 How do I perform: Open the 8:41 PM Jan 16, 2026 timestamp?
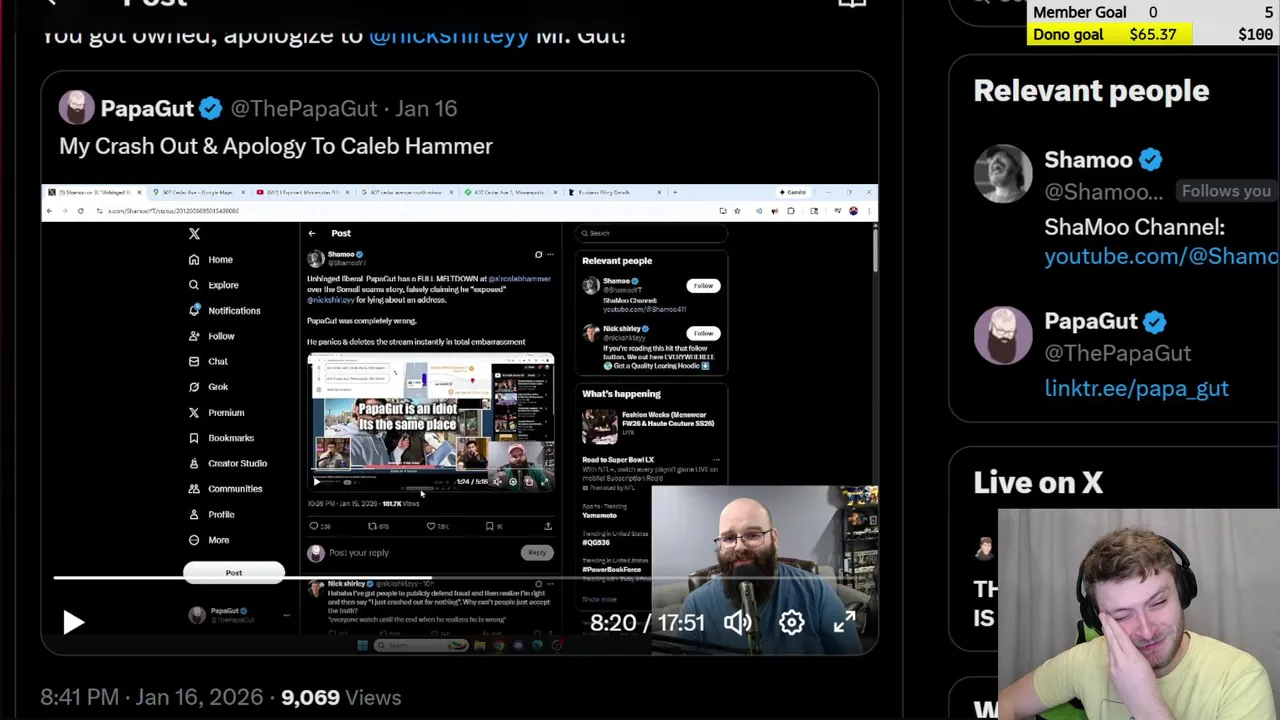pyautogui.click(x=152, y=697)
